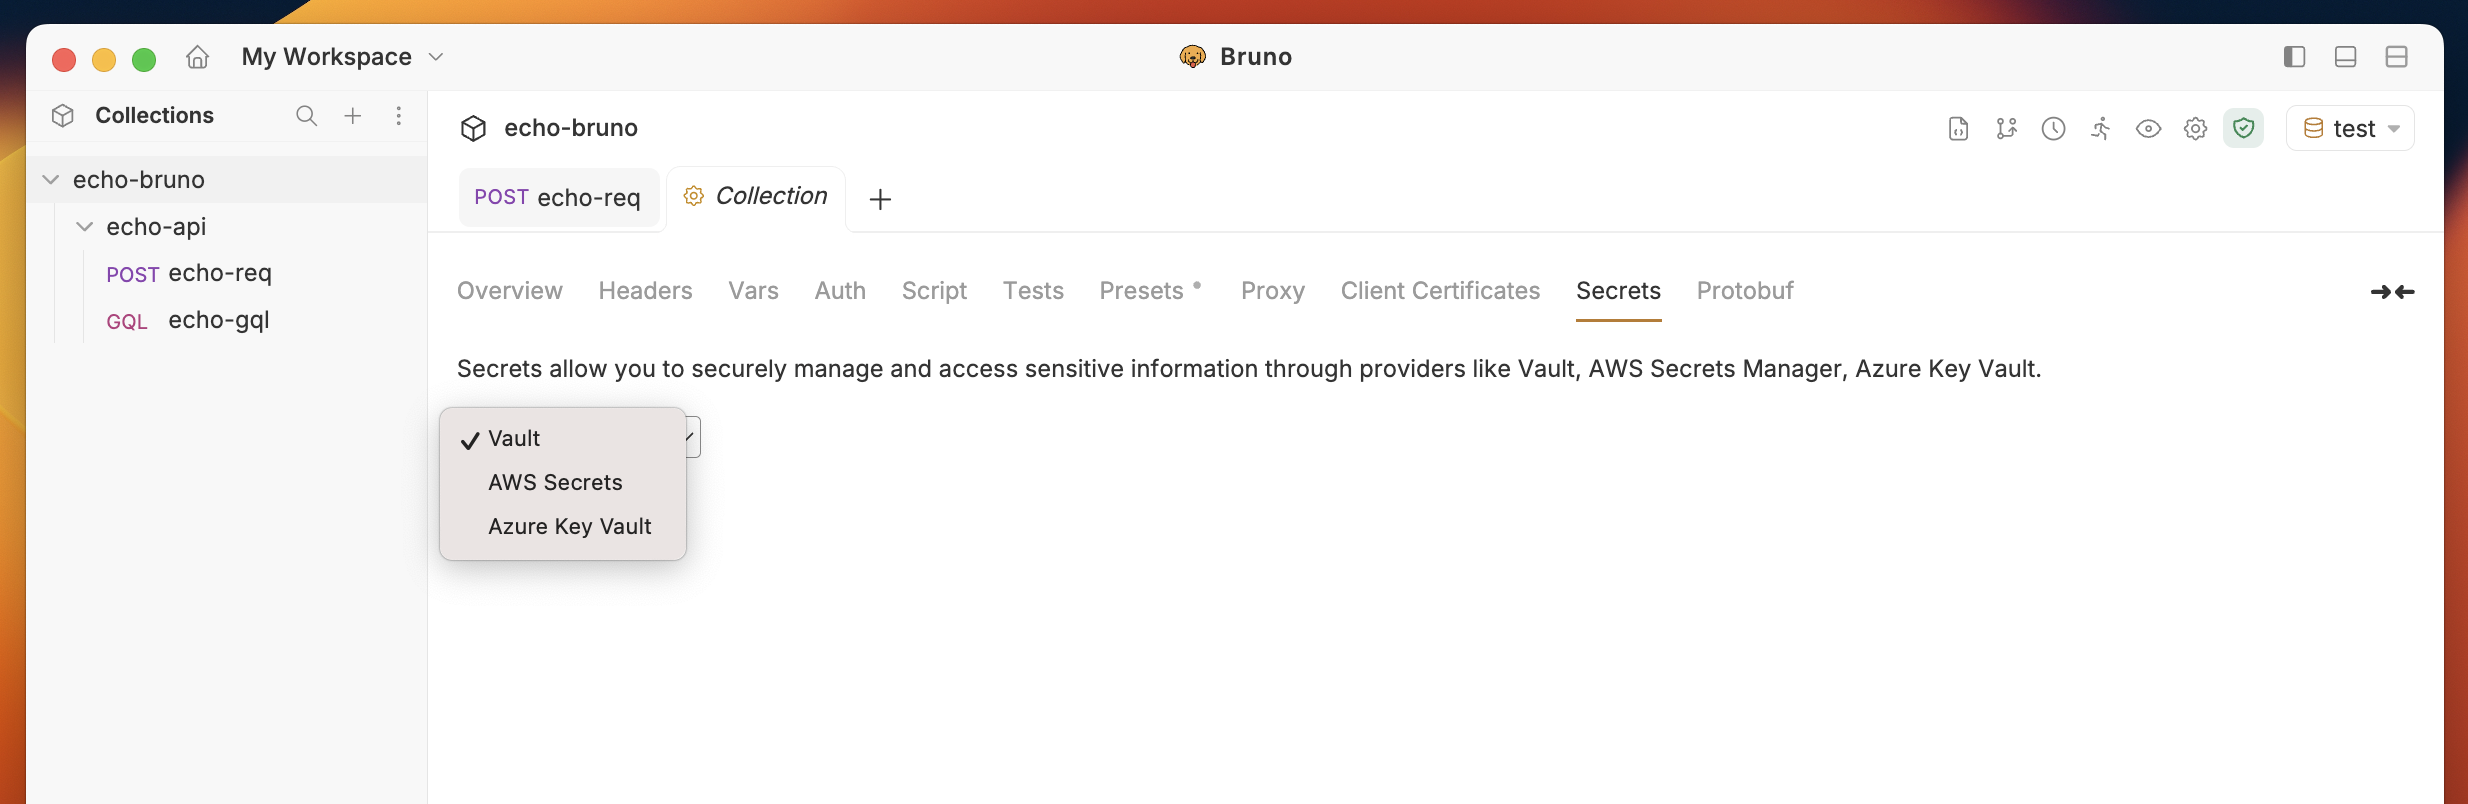Open the Protobuf tab
Image resolution: width=2468 pixels, height=804 pixels.
(x=1744, y=291)
